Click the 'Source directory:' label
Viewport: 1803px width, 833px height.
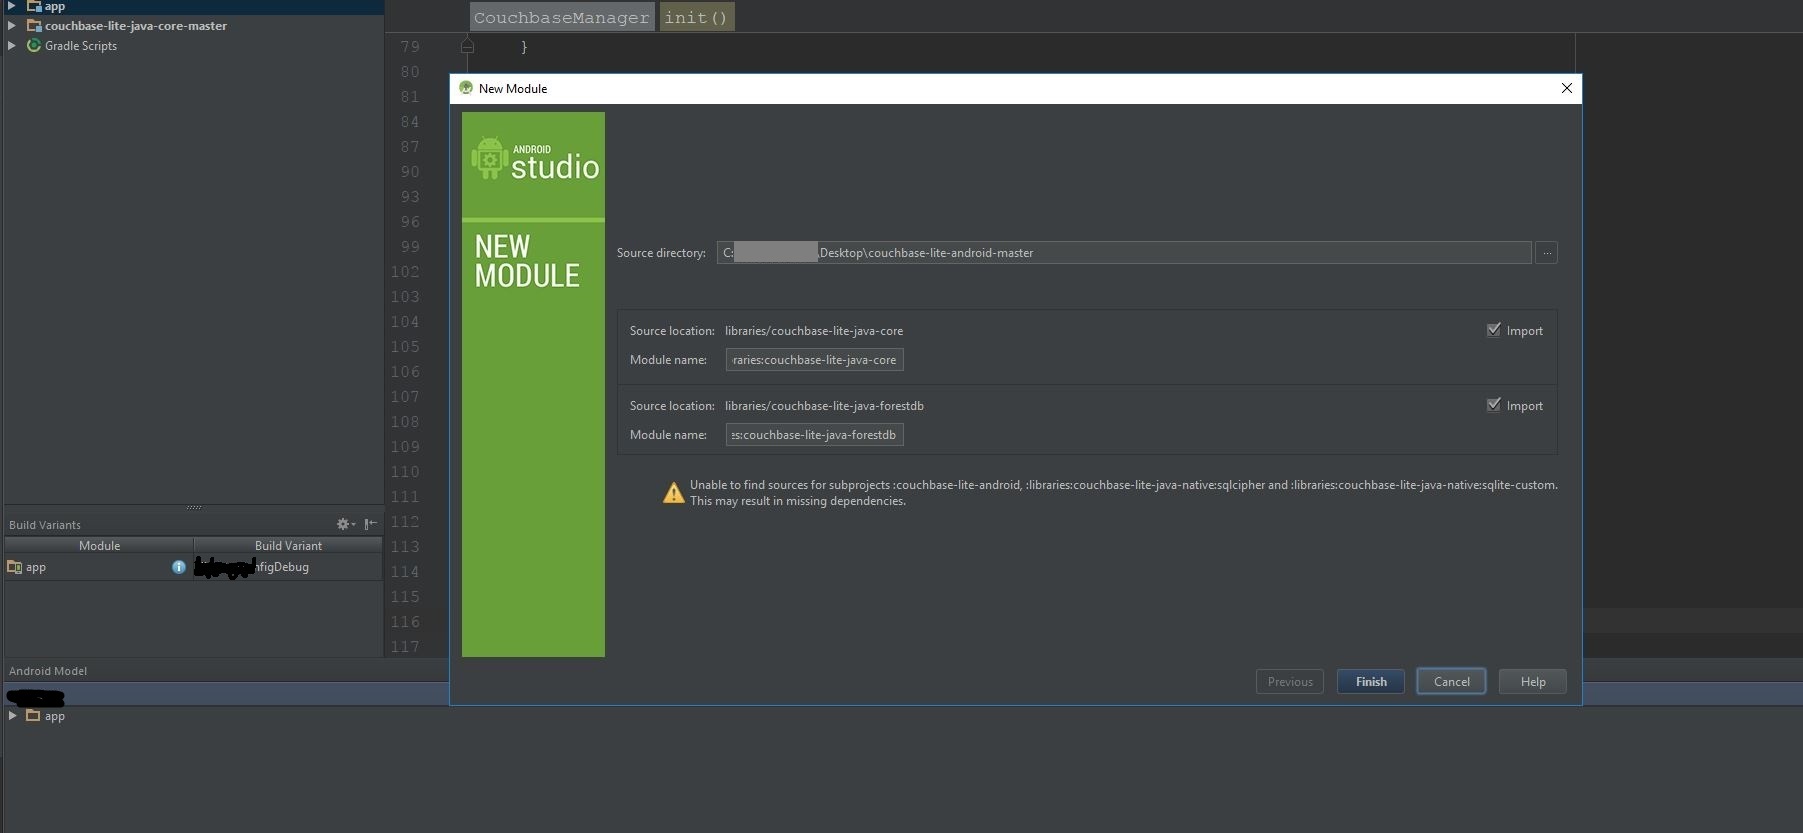(x=661, y=253)
